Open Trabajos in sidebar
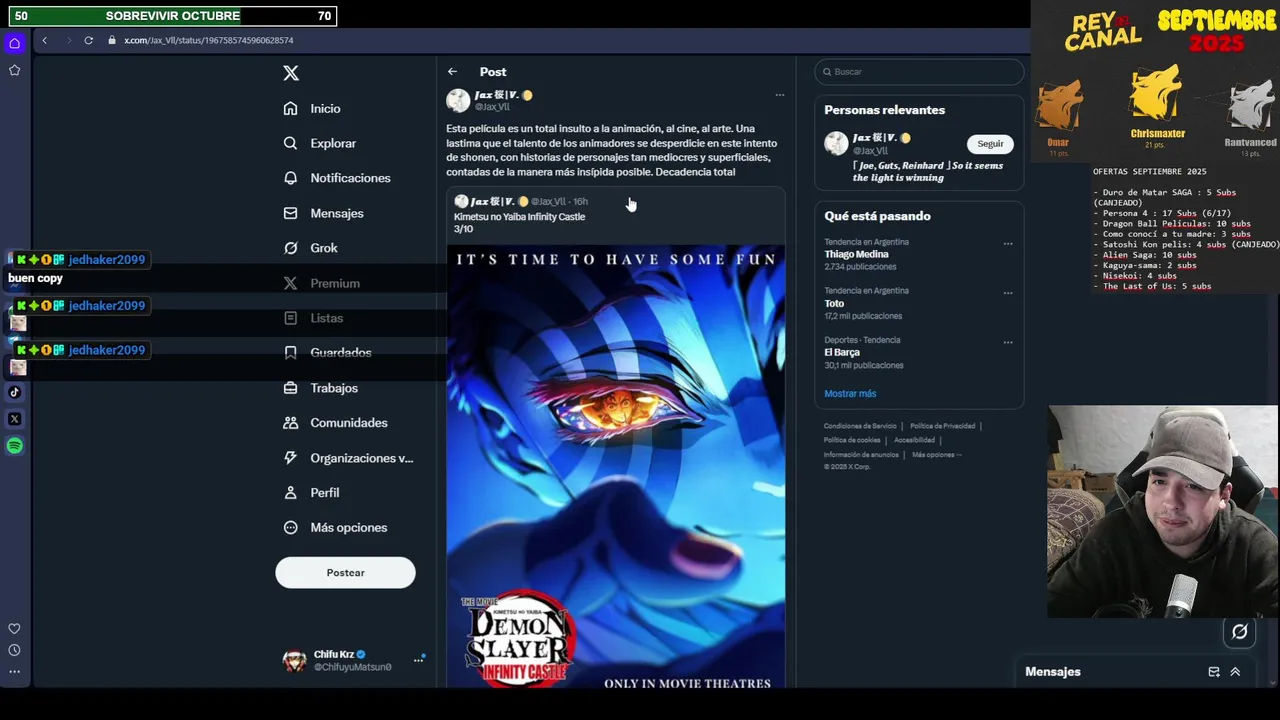The width and height of the screenshot is (1280, 720). tap(320, 388)
